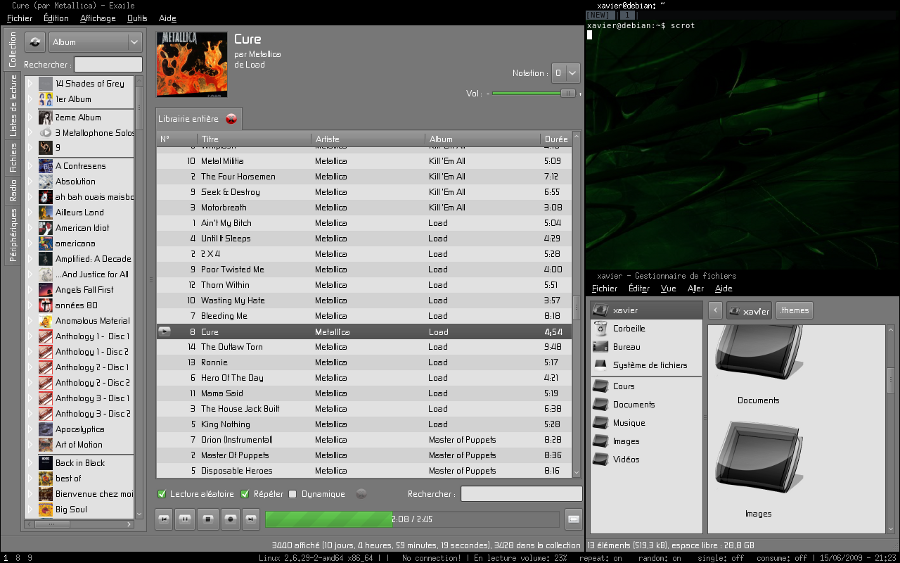Click the Metallica Load album cover
The image size is (900, 563).
pyautogui.click(x=192, y=64)
